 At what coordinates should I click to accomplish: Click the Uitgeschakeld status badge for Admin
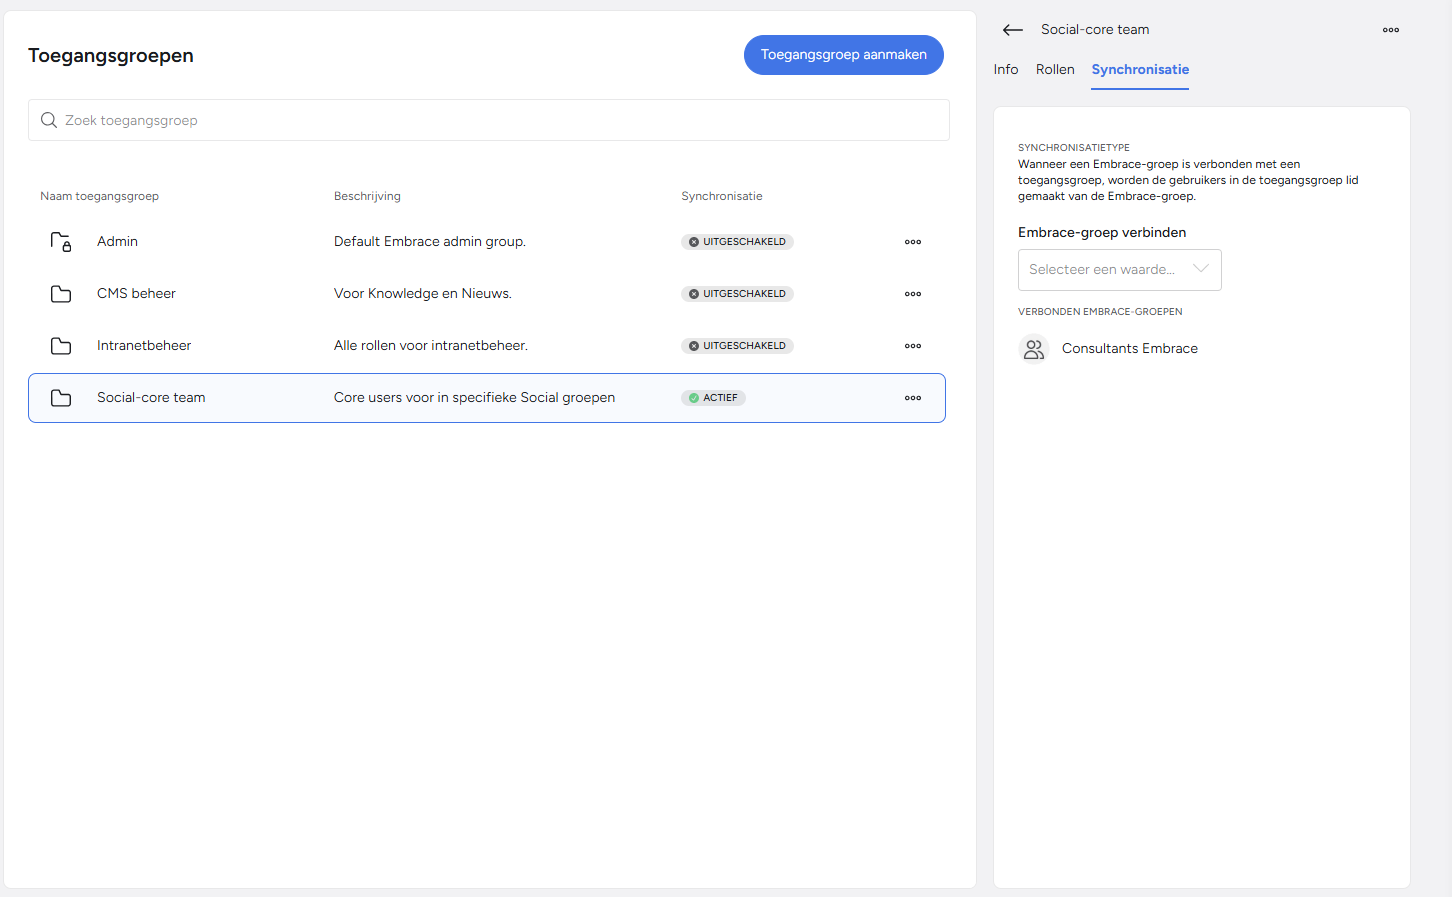737,242
